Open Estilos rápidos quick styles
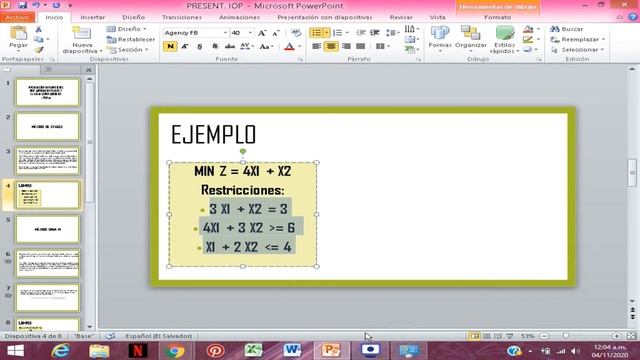 point(504,40)
